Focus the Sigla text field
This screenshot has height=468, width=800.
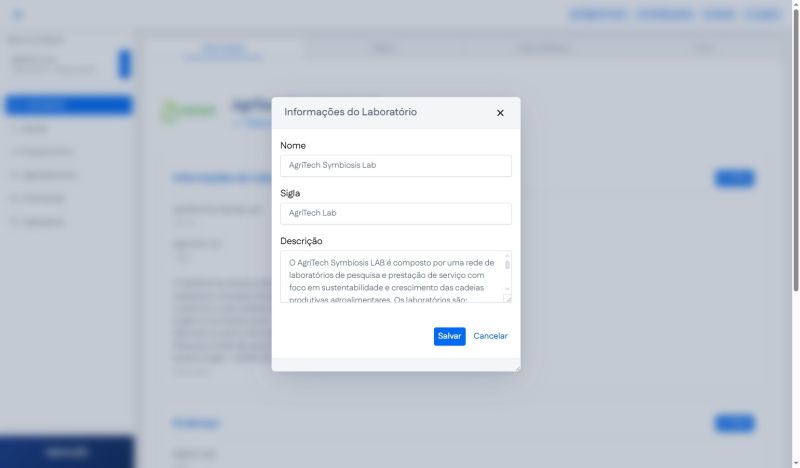(x=395, y=213)
